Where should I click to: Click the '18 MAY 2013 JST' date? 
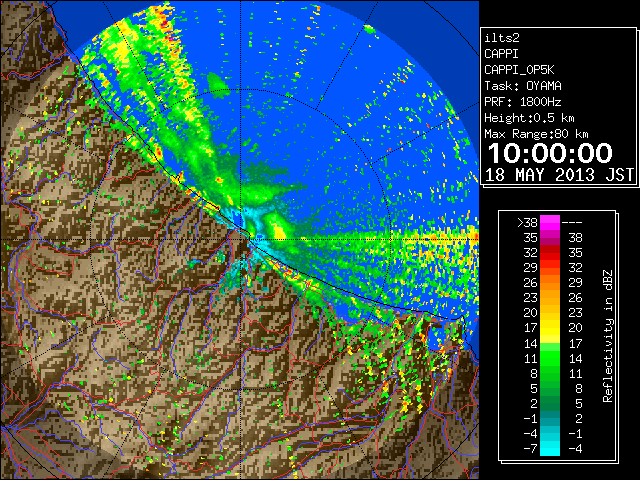click(x=559, y=175)
